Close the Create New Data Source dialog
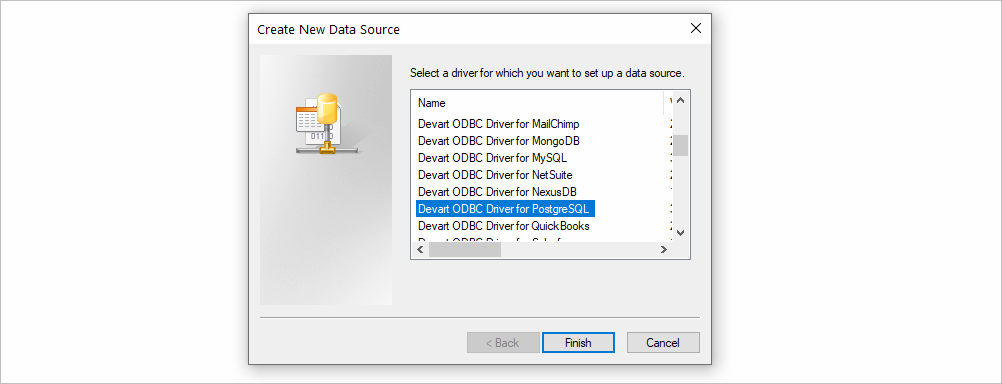Image resolution: width=1002 pixels, height=384 pixels. click(x=696, y=28)
